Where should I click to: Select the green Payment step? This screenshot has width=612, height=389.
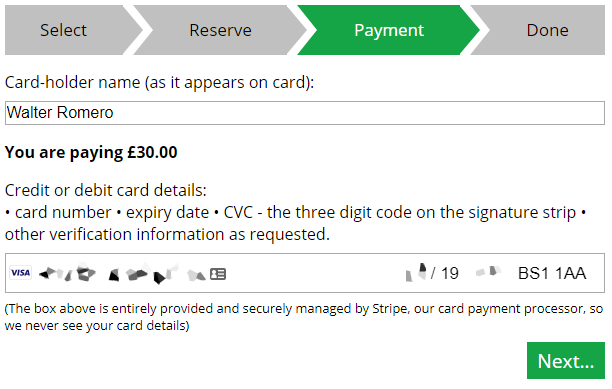click(389, 30)
